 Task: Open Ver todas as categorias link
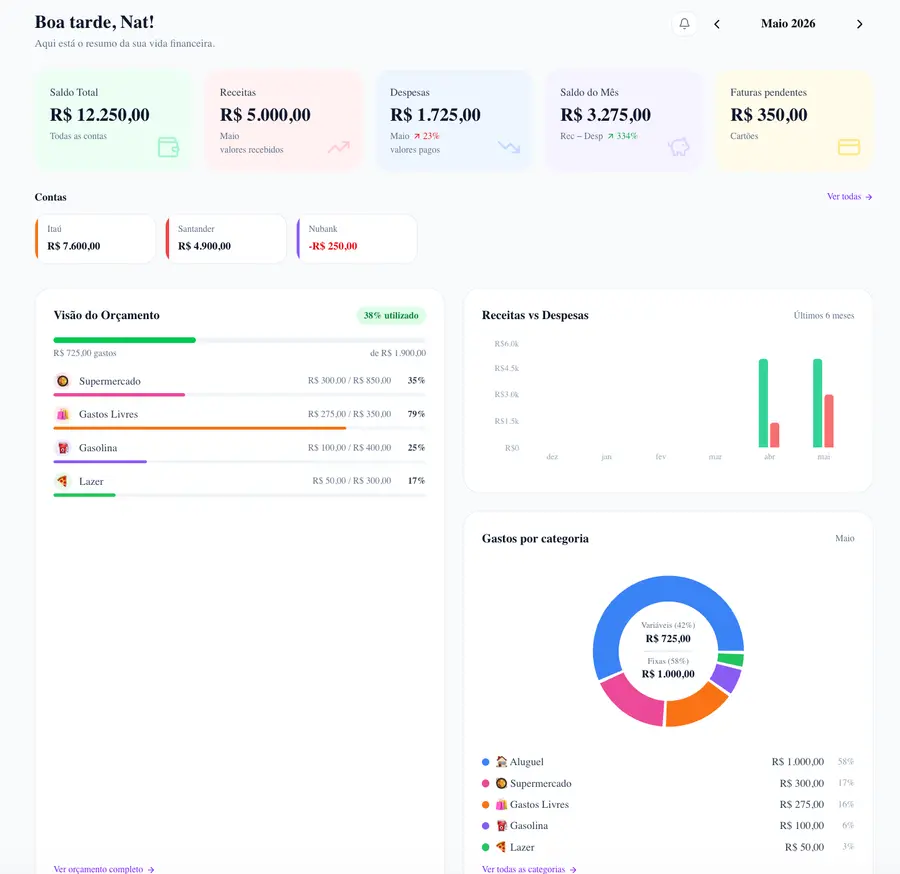point(529,869)
